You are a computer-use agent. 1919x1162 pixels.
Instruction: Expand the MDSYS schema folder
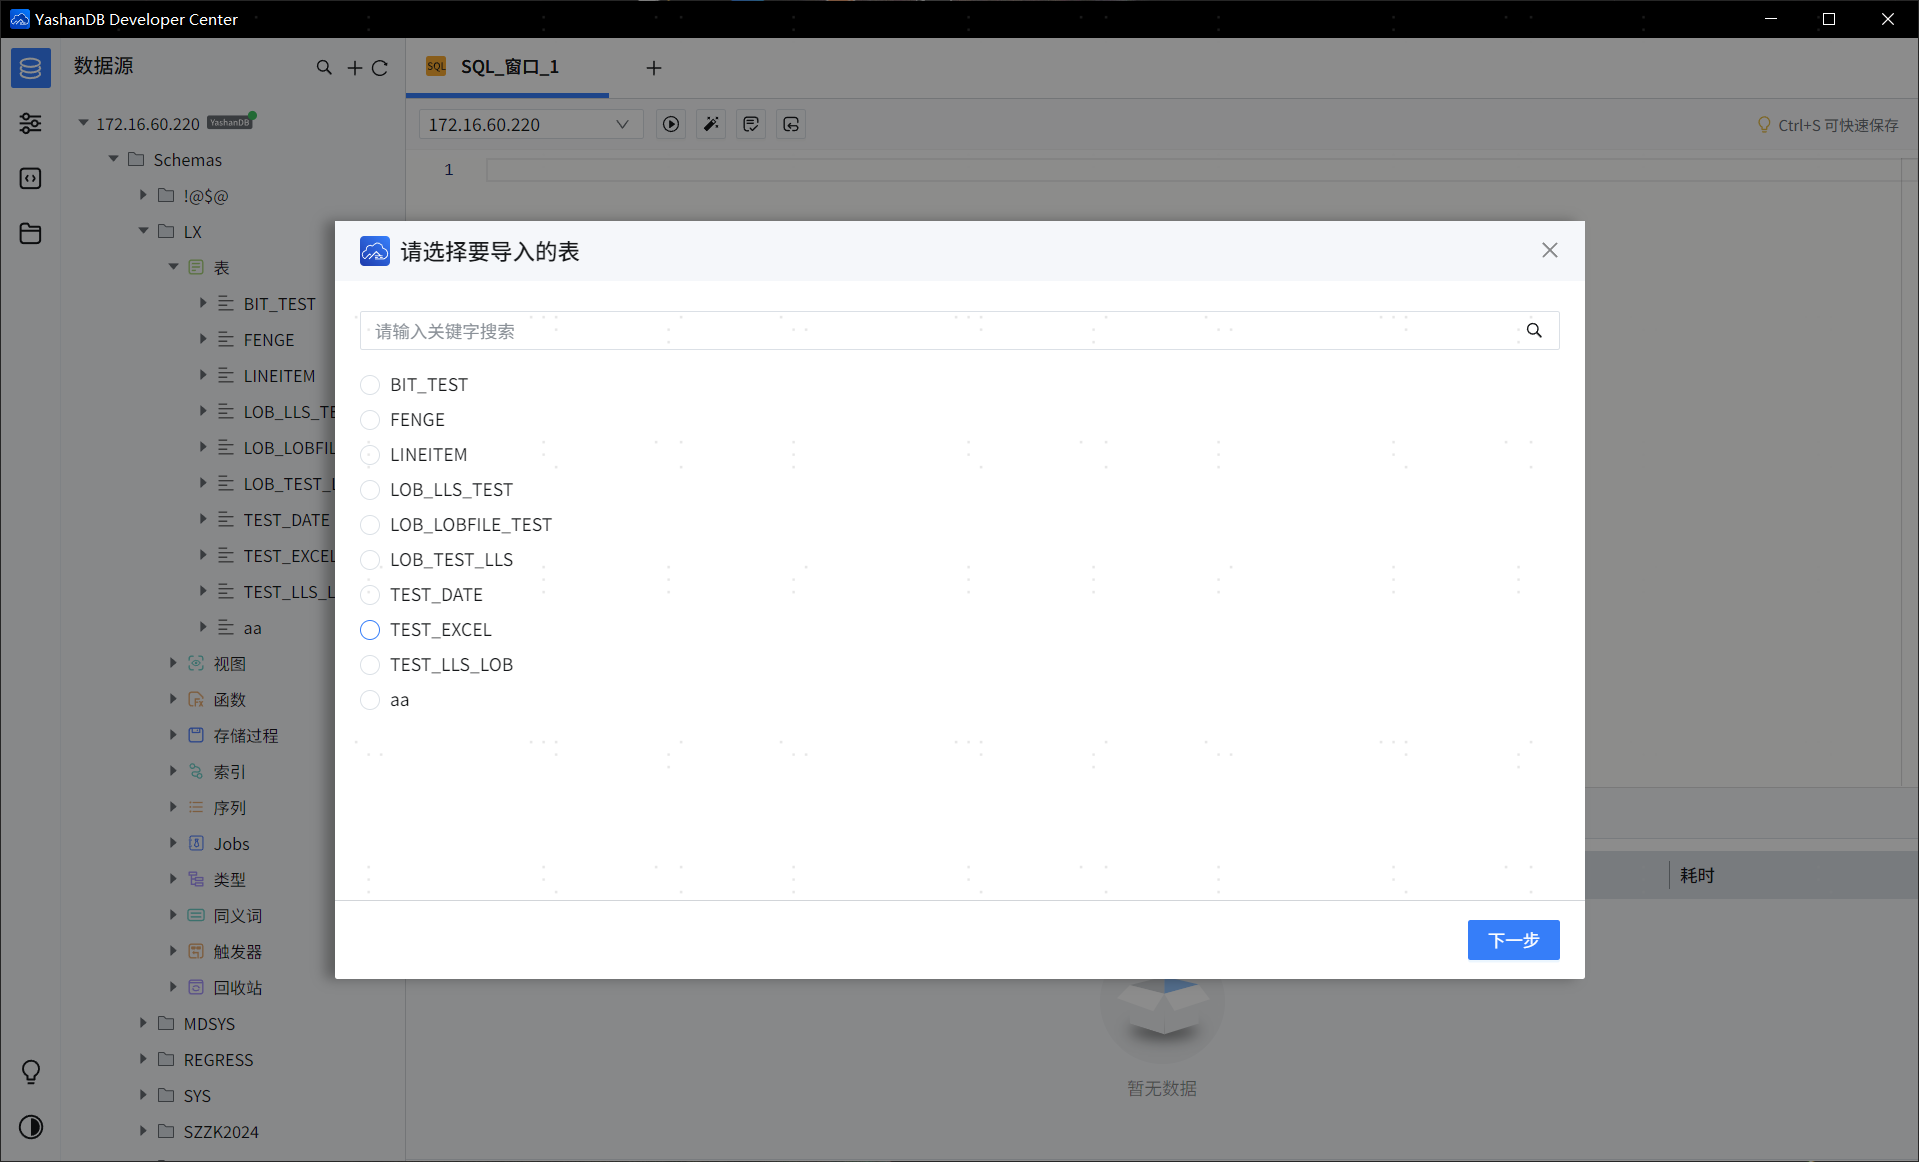click(x=143, y=1023)
